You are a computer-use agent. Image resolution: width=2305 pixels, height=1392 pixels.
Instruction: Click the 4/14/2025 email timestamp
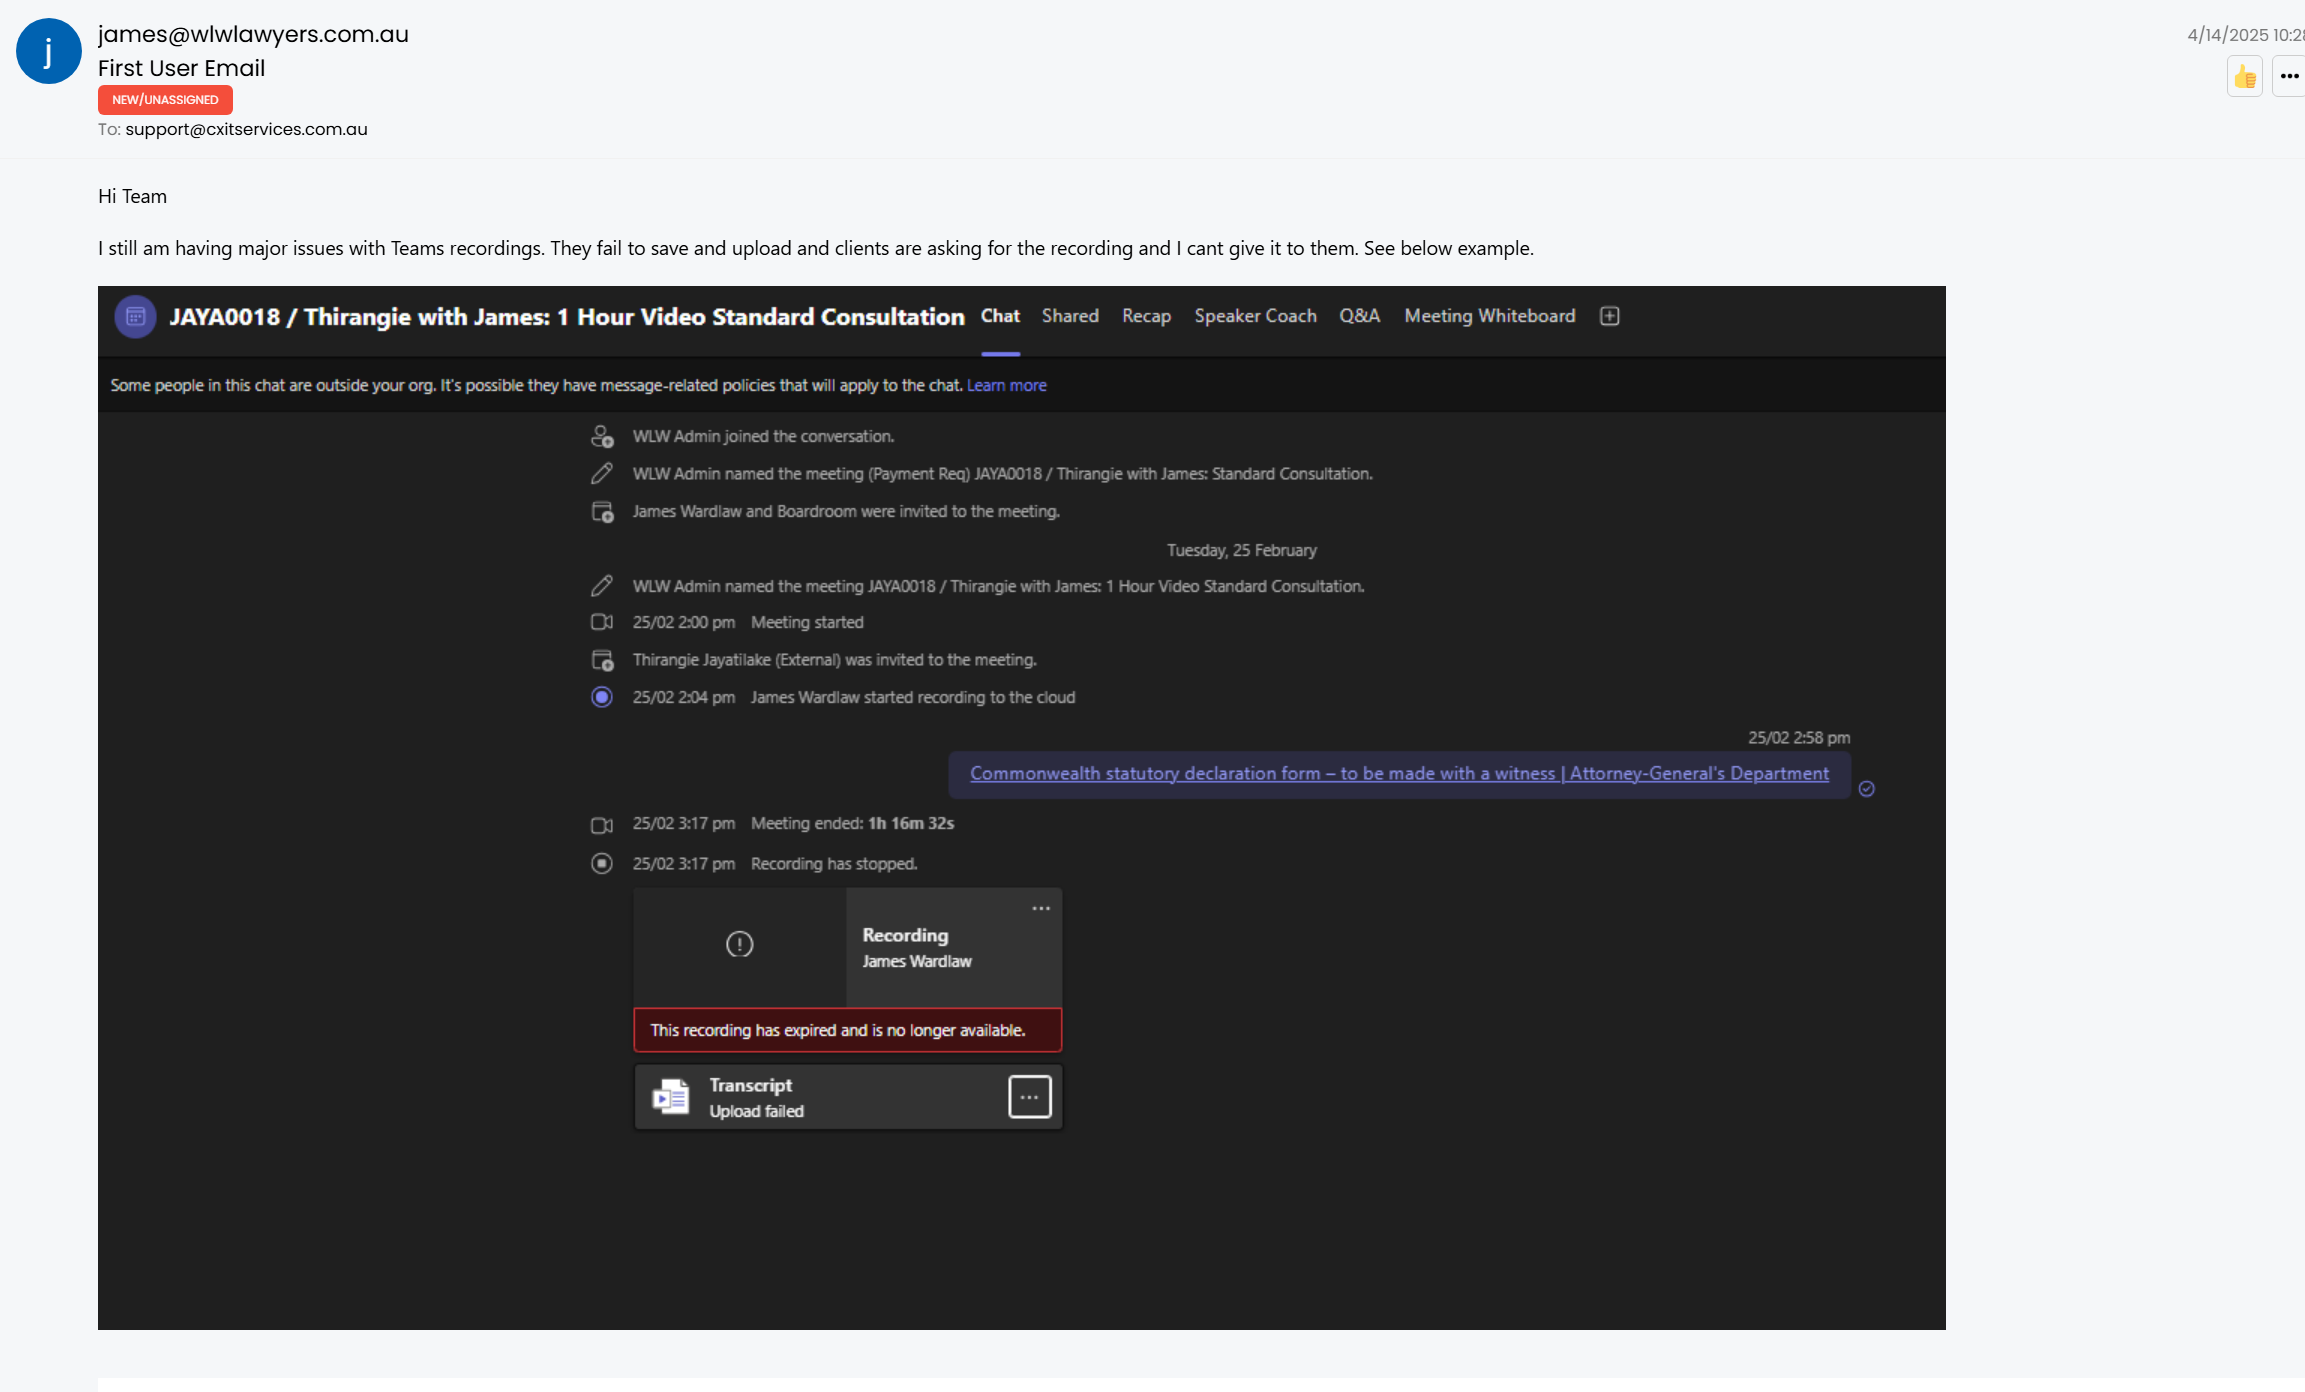point(2245,35)
